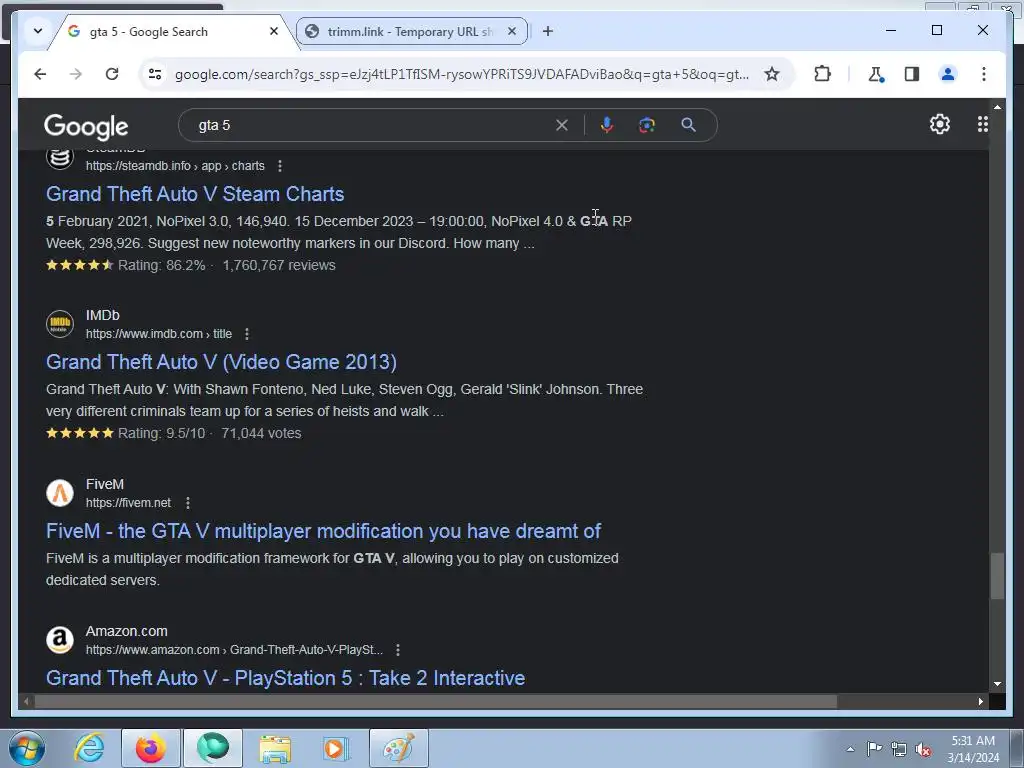Open options for the SteamDB result

point(280,166)
